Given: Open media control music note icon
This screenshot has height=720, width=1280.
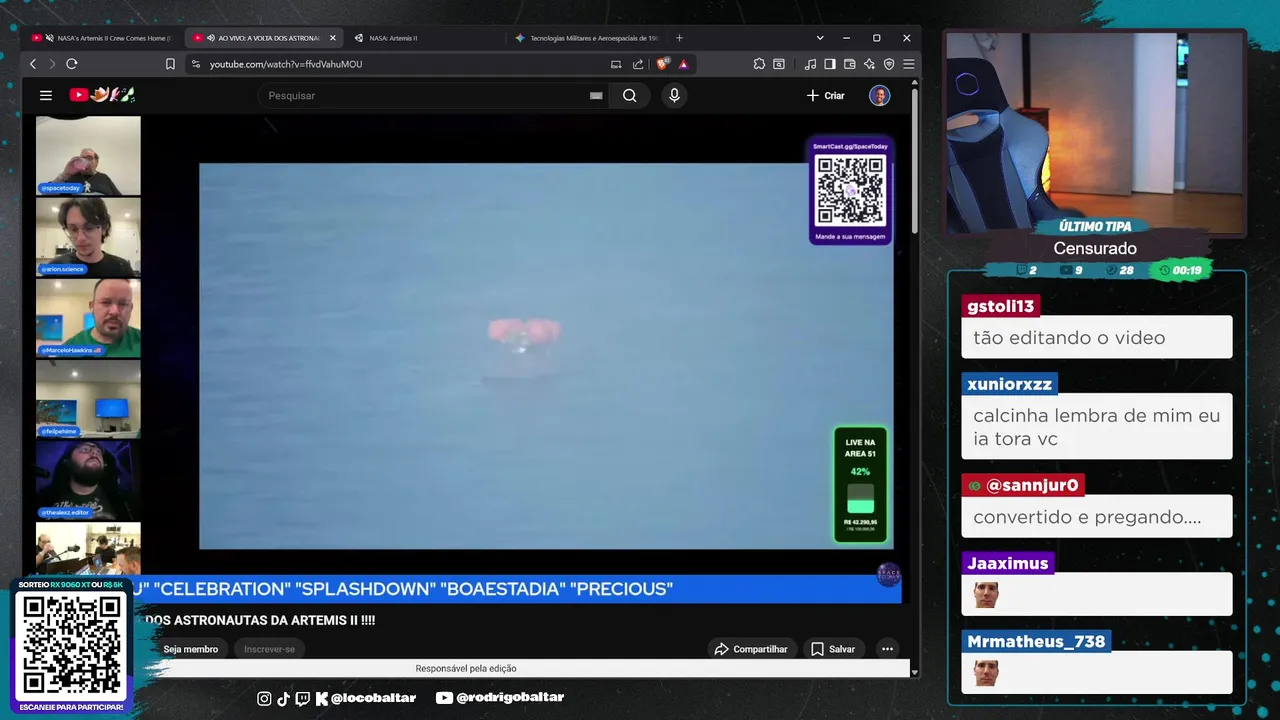Looking at the screenshot, I should tap(810, 64).
